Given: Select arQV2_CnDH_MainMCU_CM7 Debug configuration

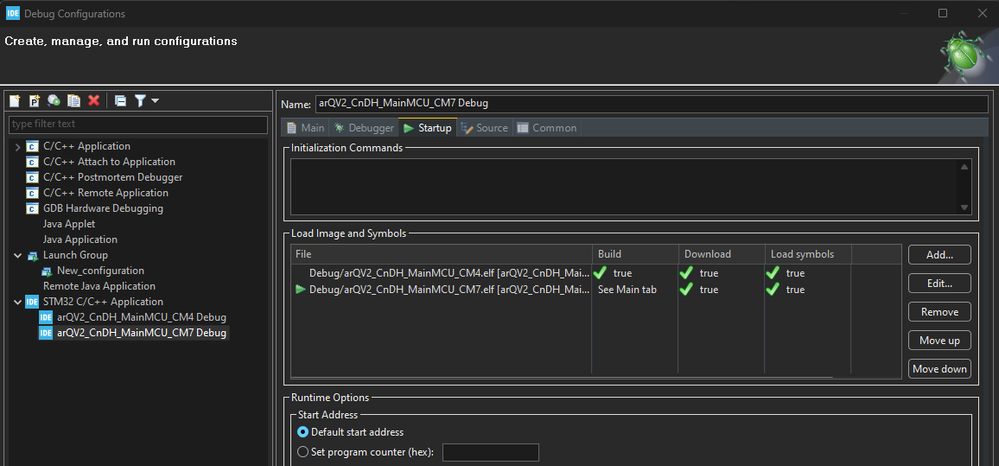Looking at the screenshot, I should point(141,333).
